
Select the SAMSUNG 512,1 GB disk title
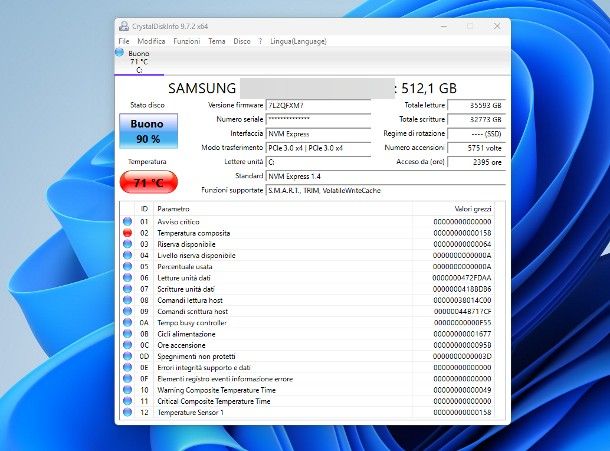312,88
